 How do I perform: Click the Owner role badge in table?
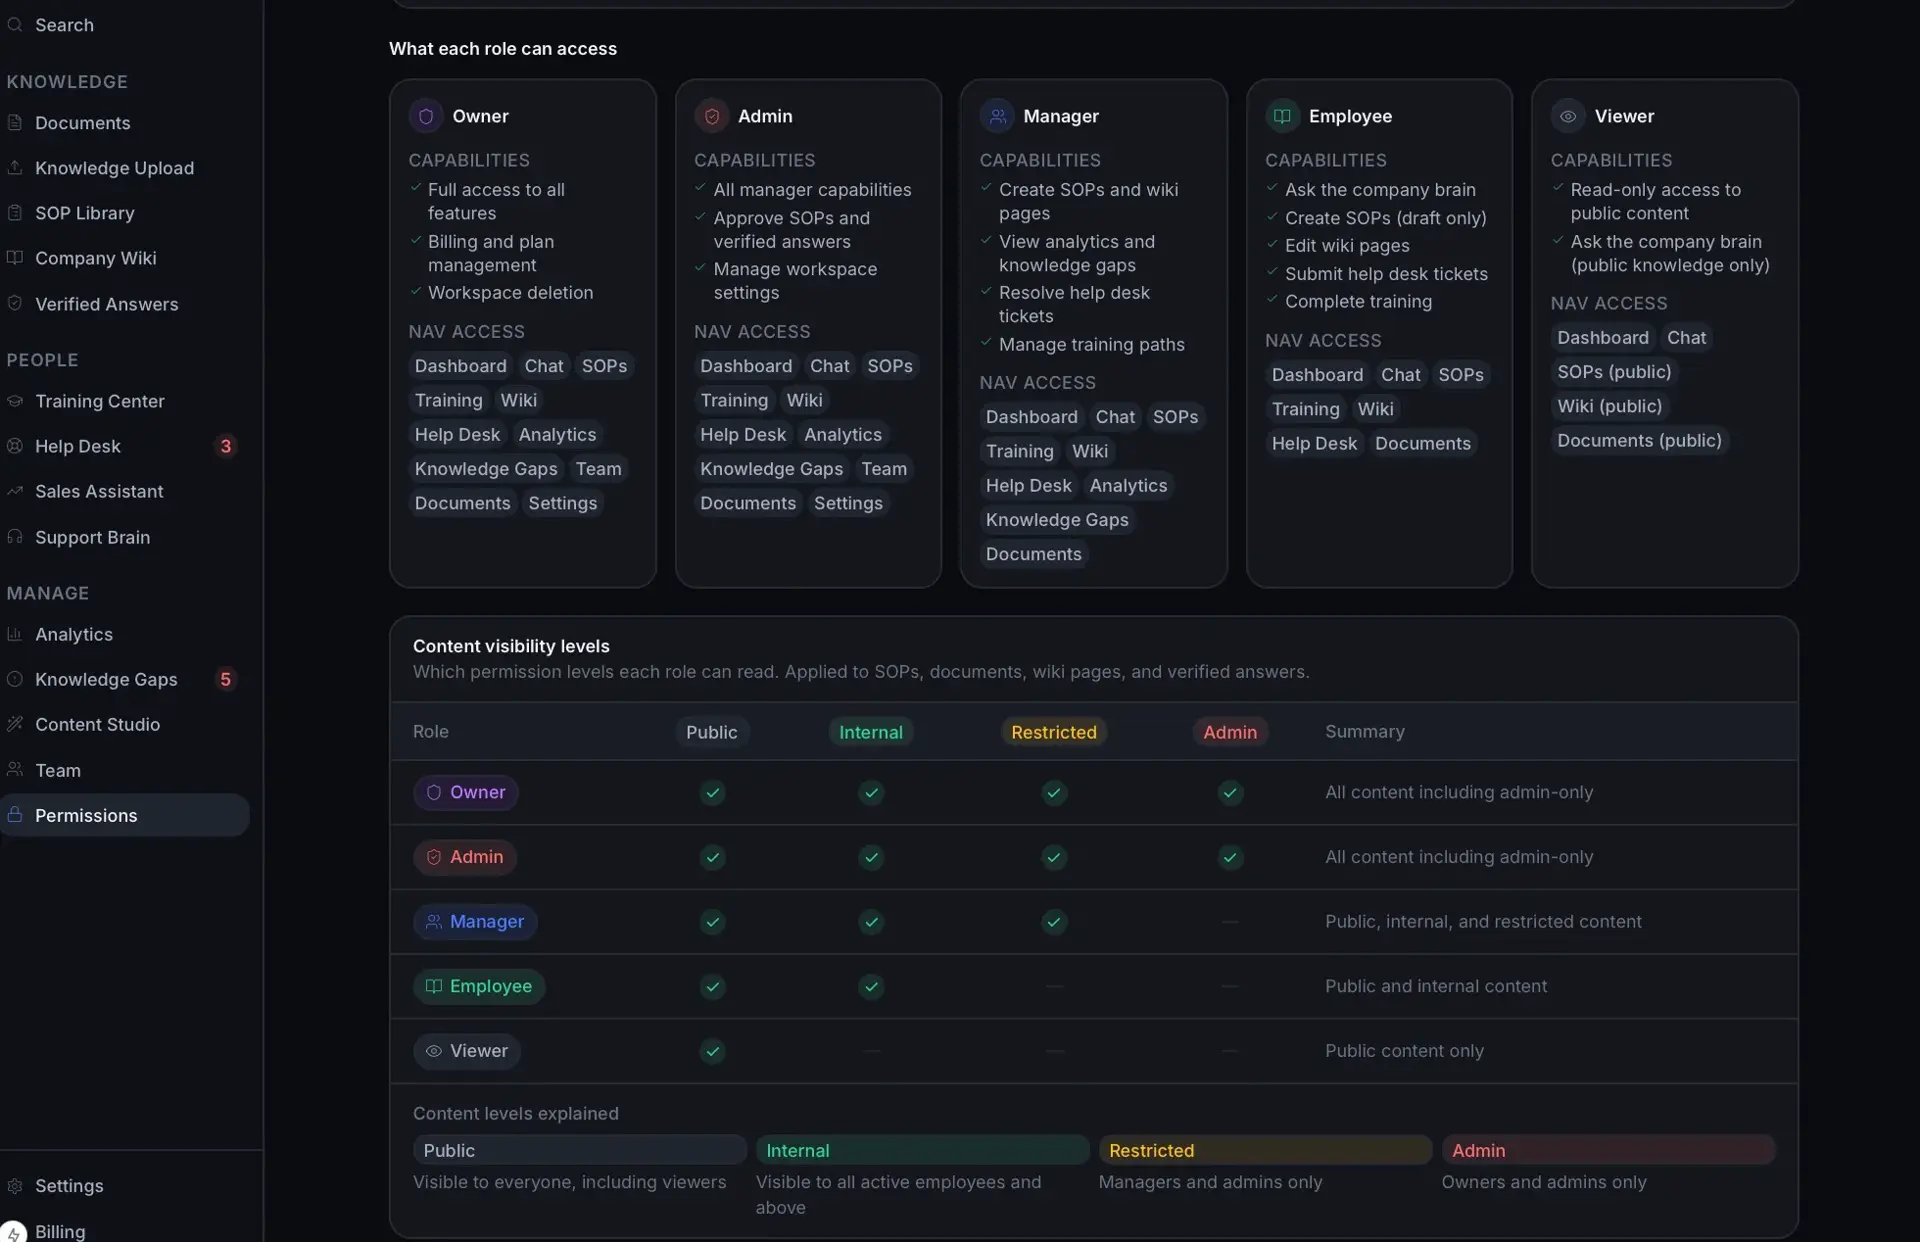tap(466, 792)
